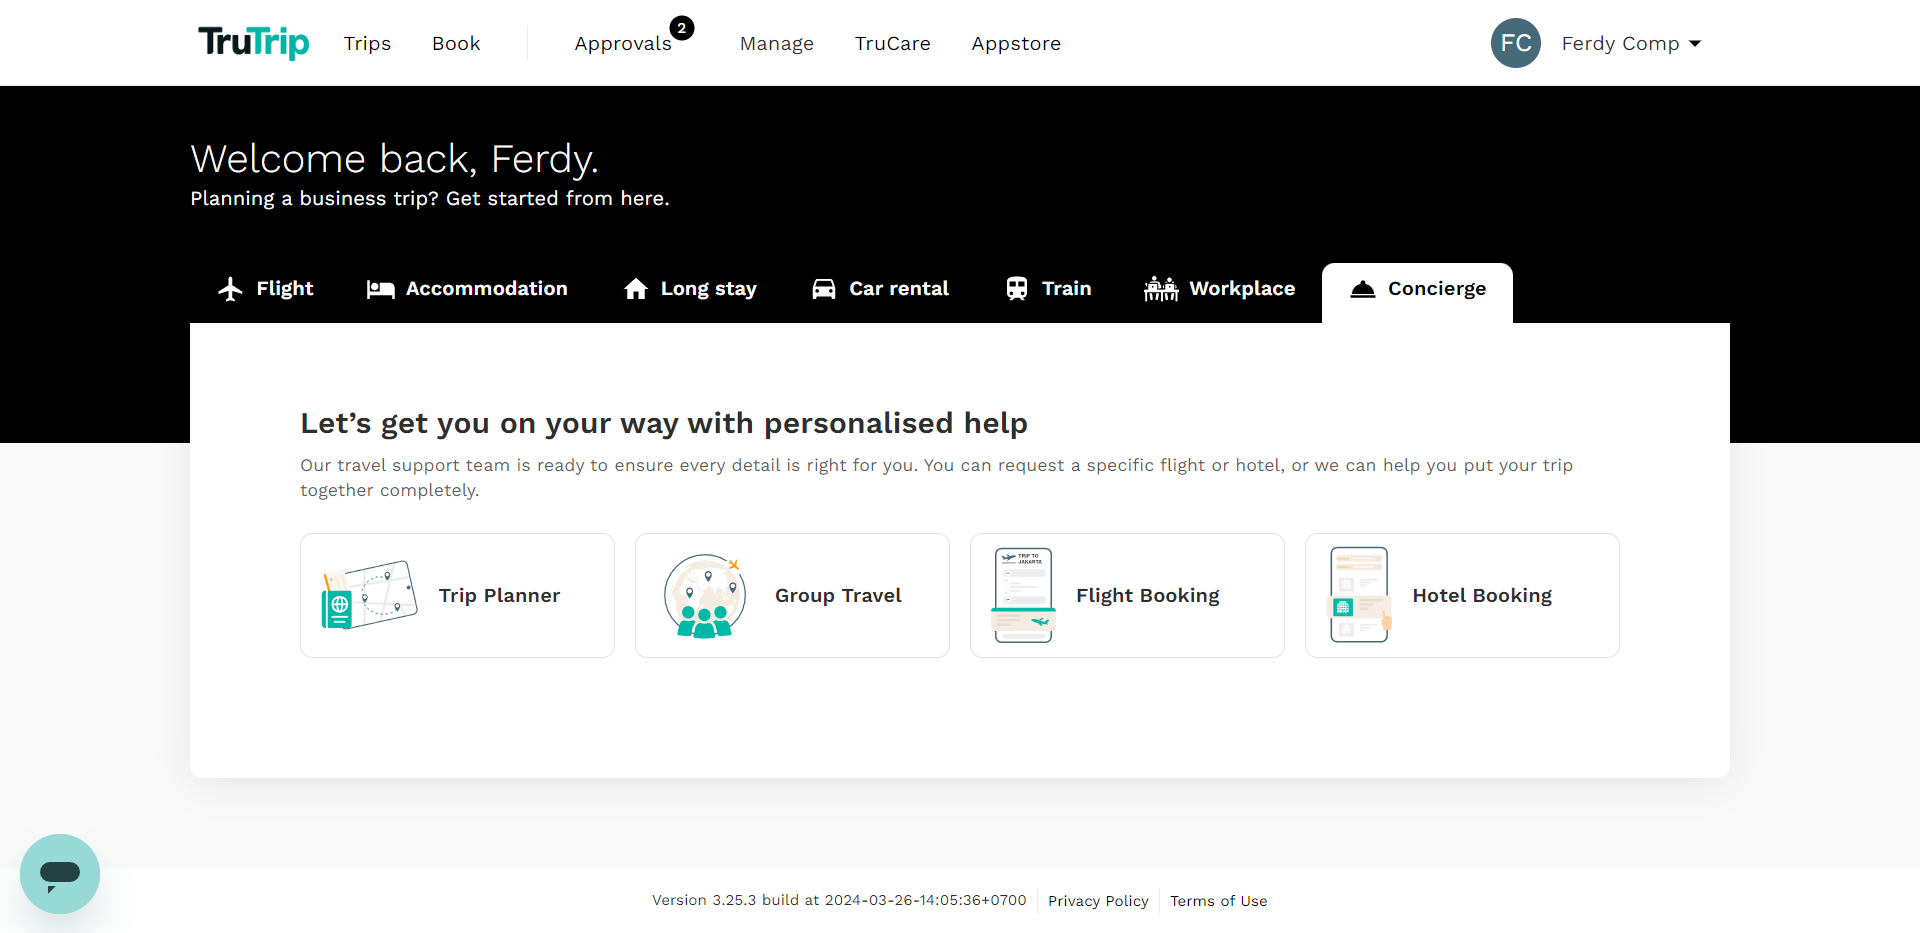Image resolution: width=1920 pixels, height=933 pixels.
Task: Switch to the Long stay tab
Action: point(690,289)
